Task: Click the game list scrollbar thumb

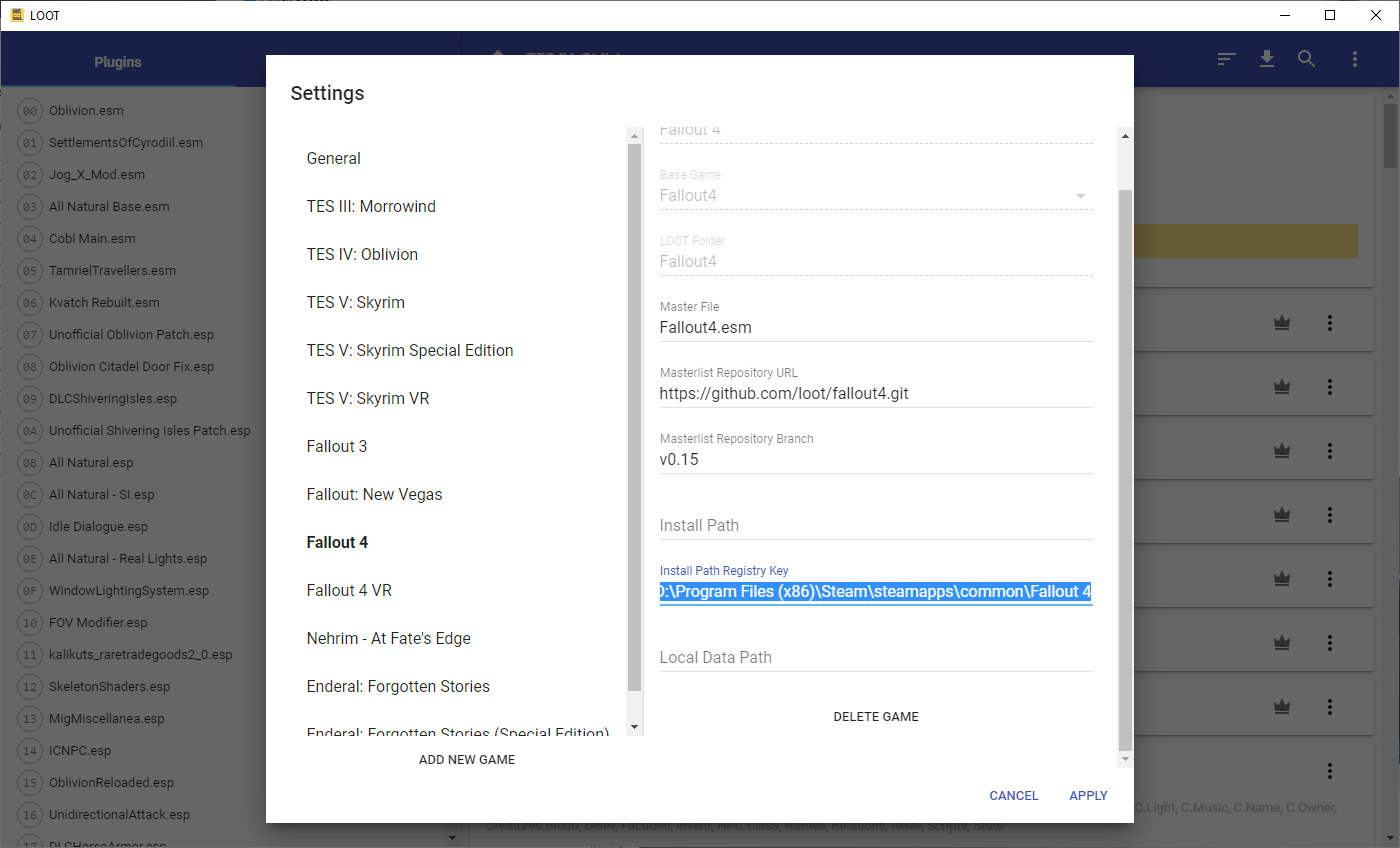Action: pyautogui.click(x=634, y=418)
